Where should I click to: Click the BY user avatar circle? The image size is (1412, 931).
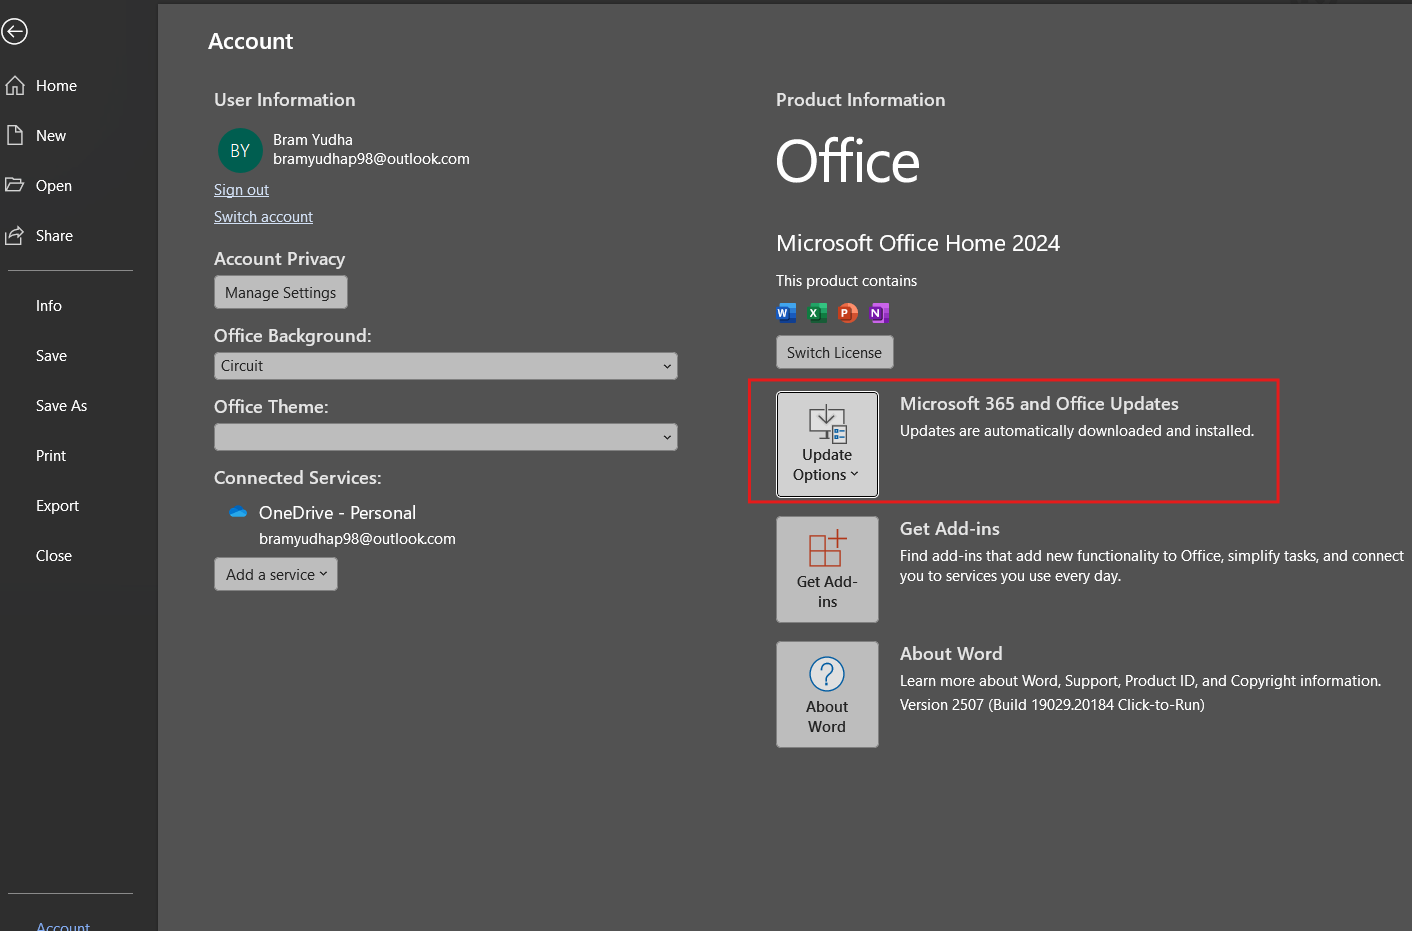pos(240,151)
